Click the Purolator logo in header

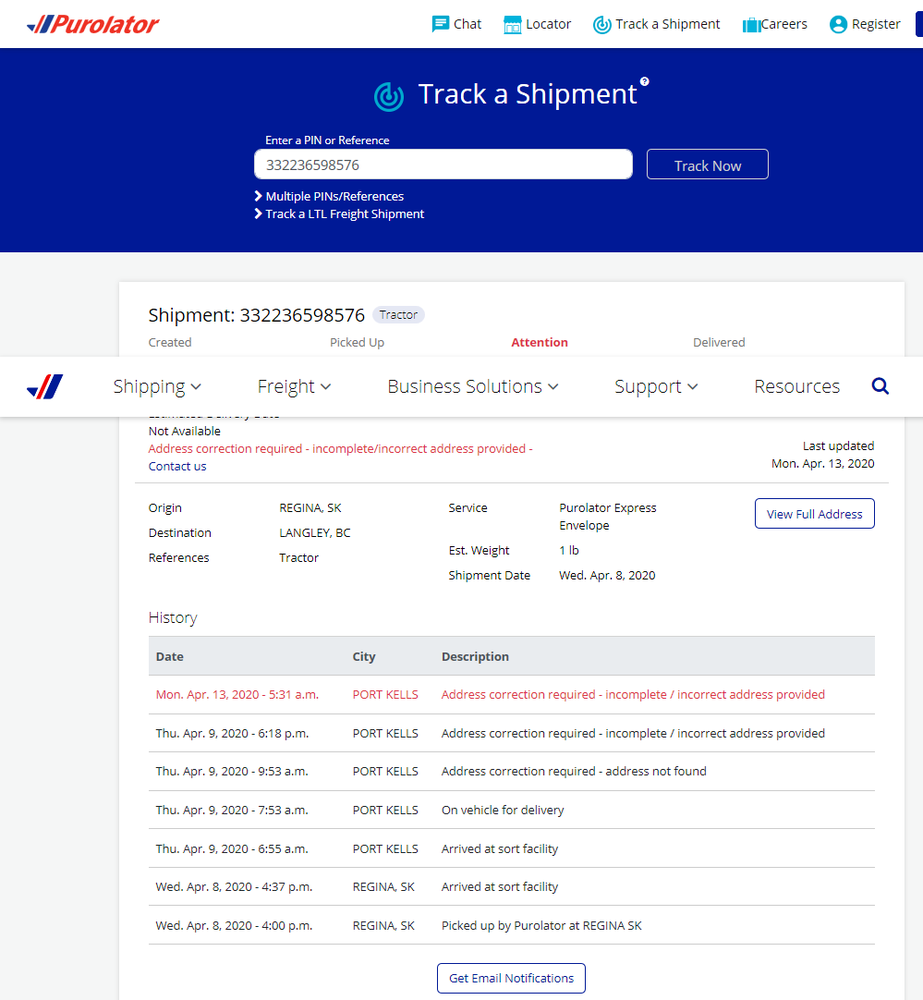coord(92,24)
